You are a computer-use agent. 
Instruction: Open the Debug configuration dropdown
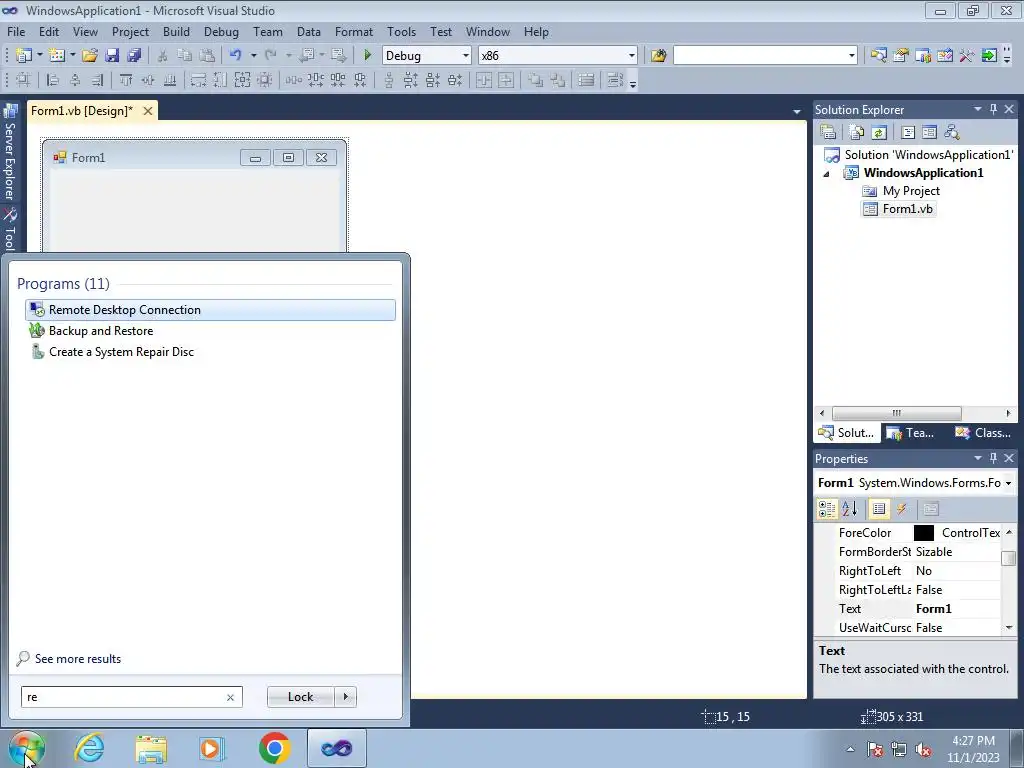pyautogui.click(x=466, y=56)
